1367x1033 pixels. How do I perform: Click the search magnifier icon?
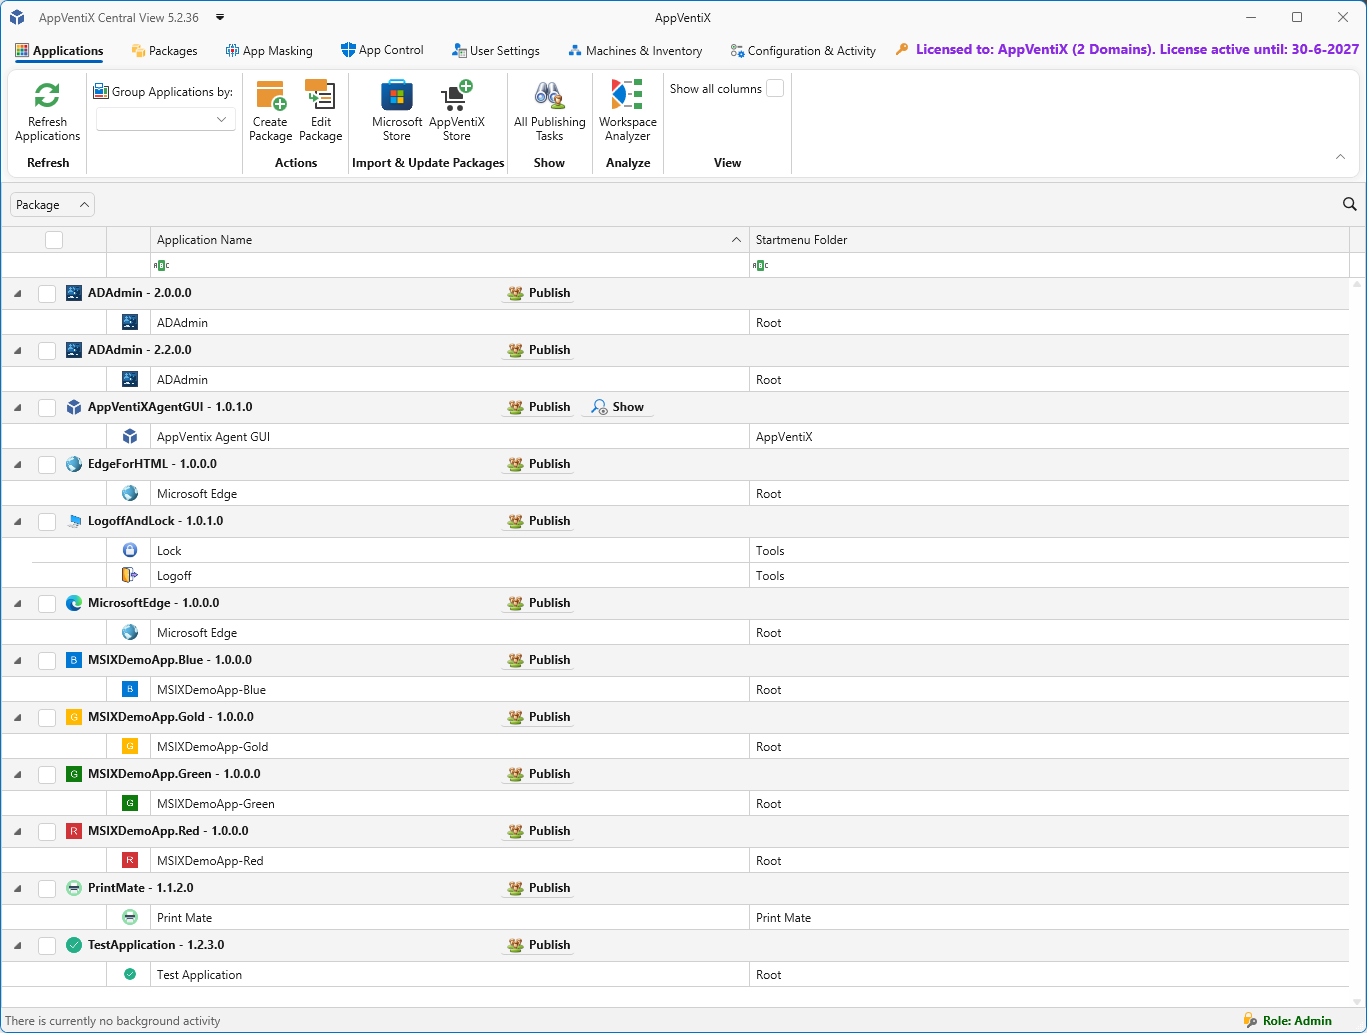point(1349,204)
